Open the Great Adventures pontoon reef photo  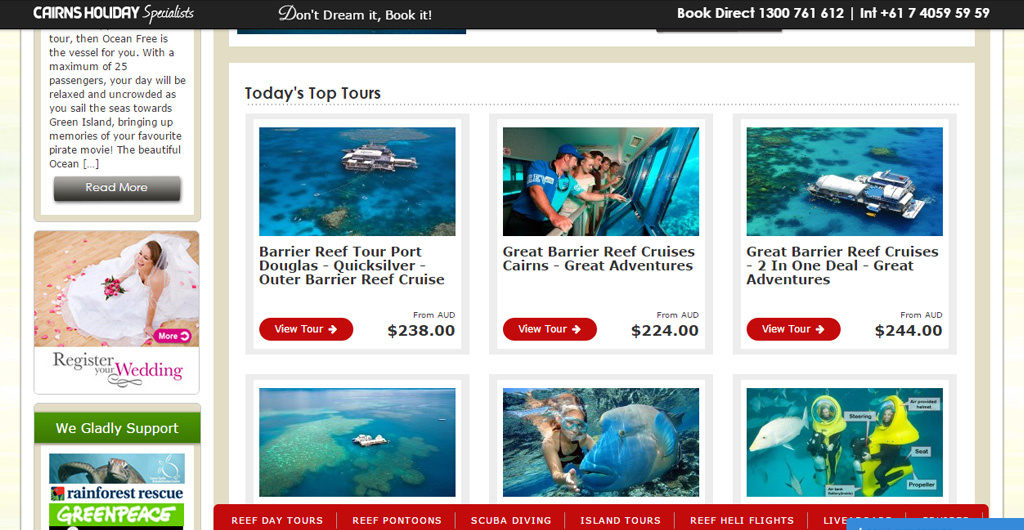click(x=844, y=181)
